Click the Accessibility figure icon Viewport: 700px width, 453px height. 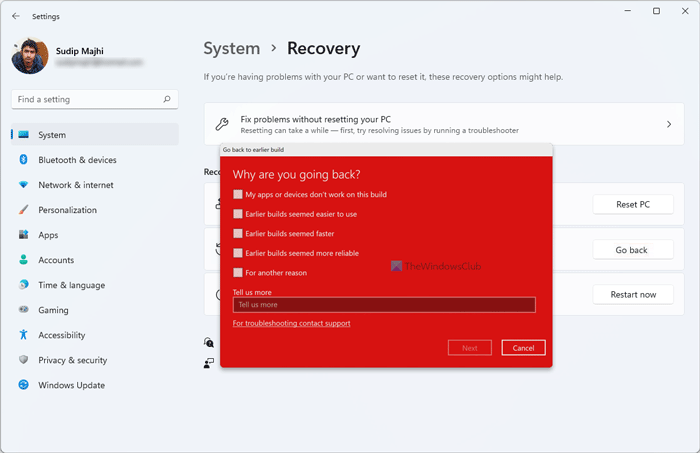(24, 334)
